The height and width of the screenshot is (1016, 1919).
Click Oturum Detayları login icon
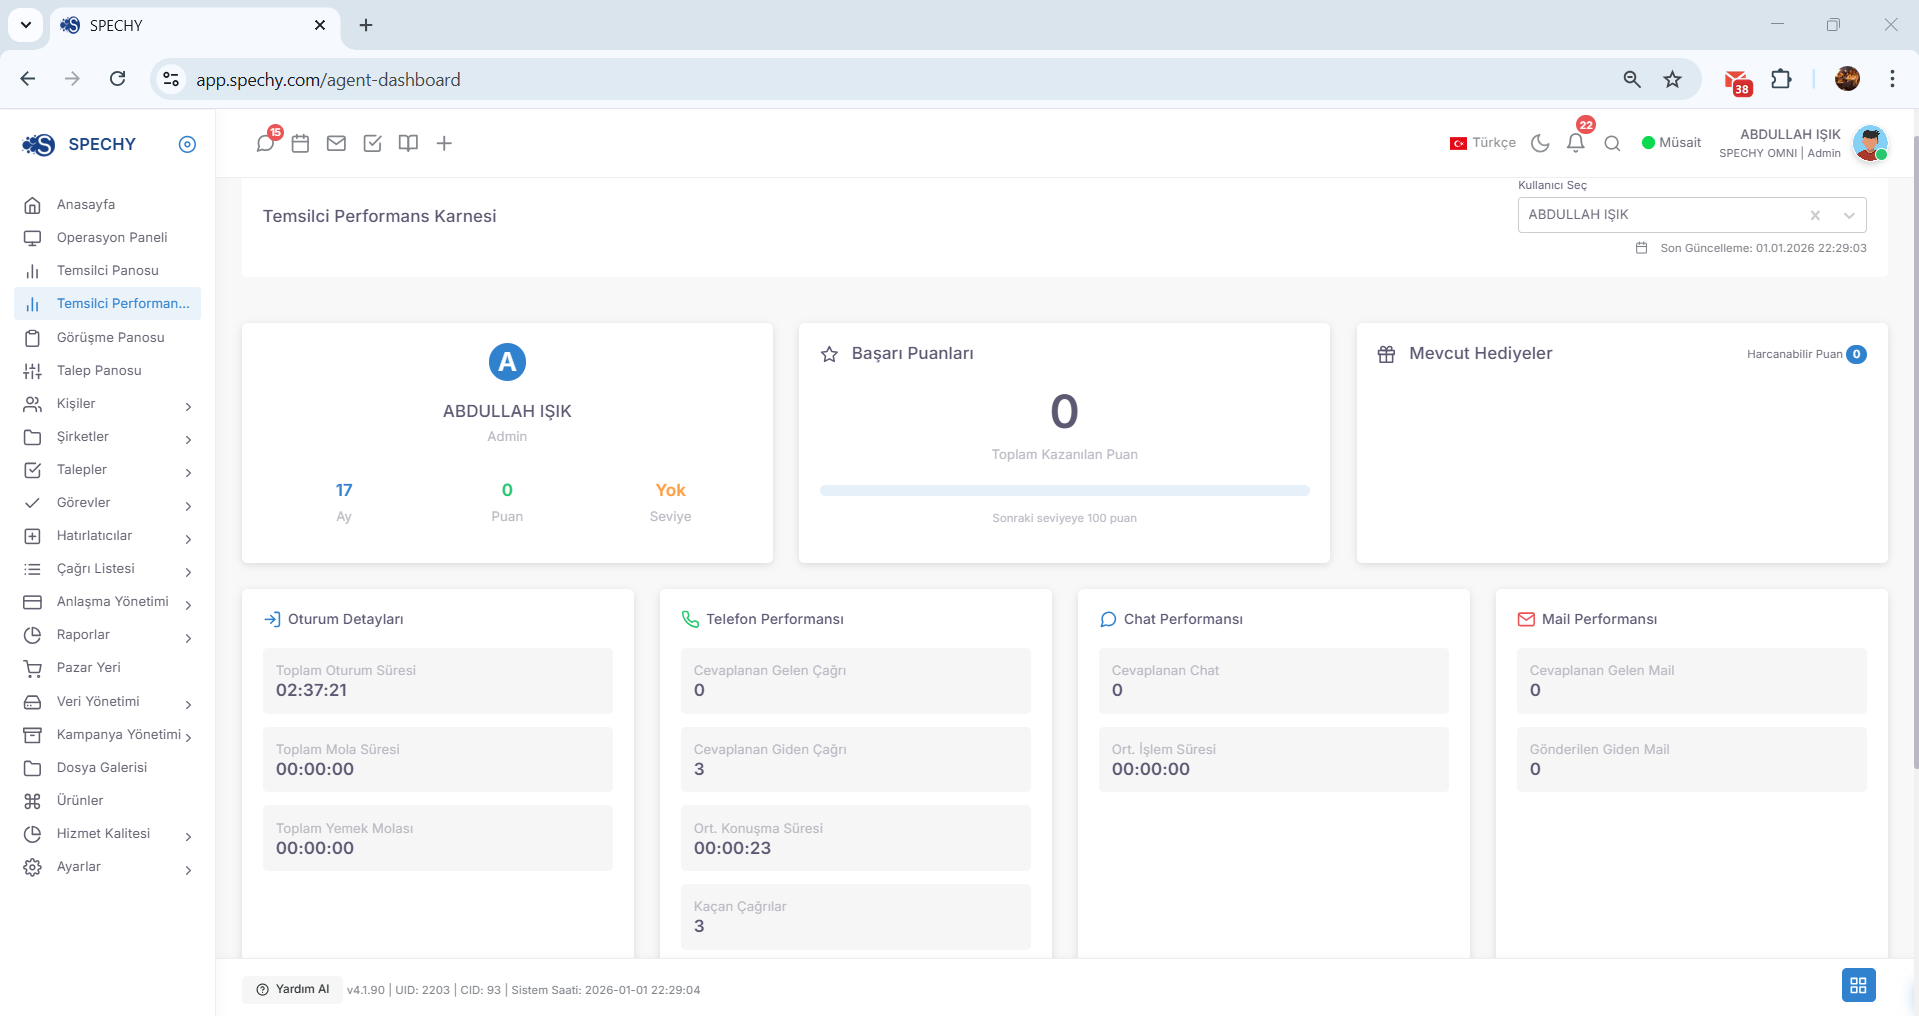tap(272, 619)
